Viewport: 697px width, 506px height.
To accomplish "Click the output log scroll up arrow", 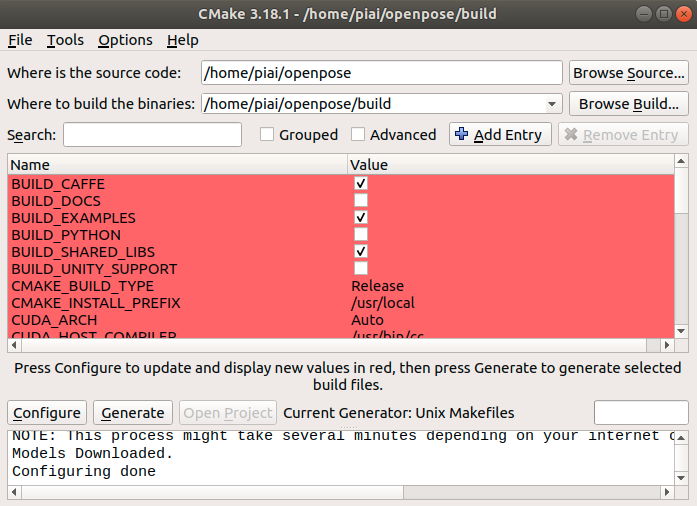I will point(681,437).
